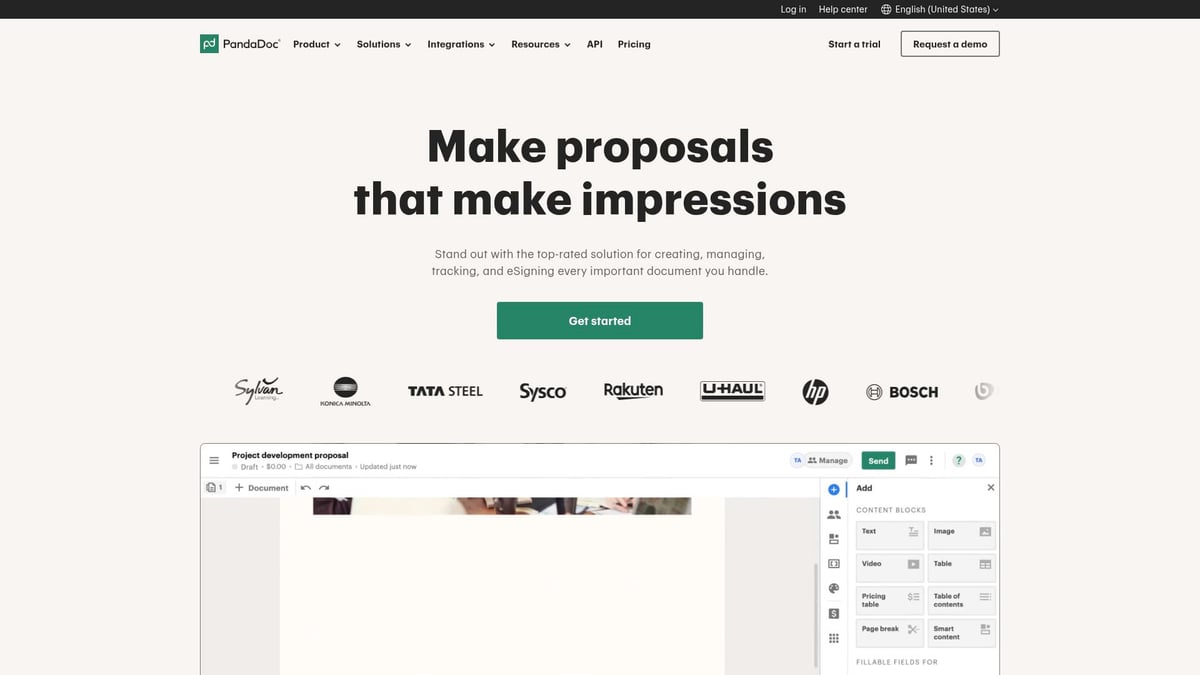Open the Integrations dropdown
The width and height of the screenshot is (1200, 675).
[x=461, y=44]
